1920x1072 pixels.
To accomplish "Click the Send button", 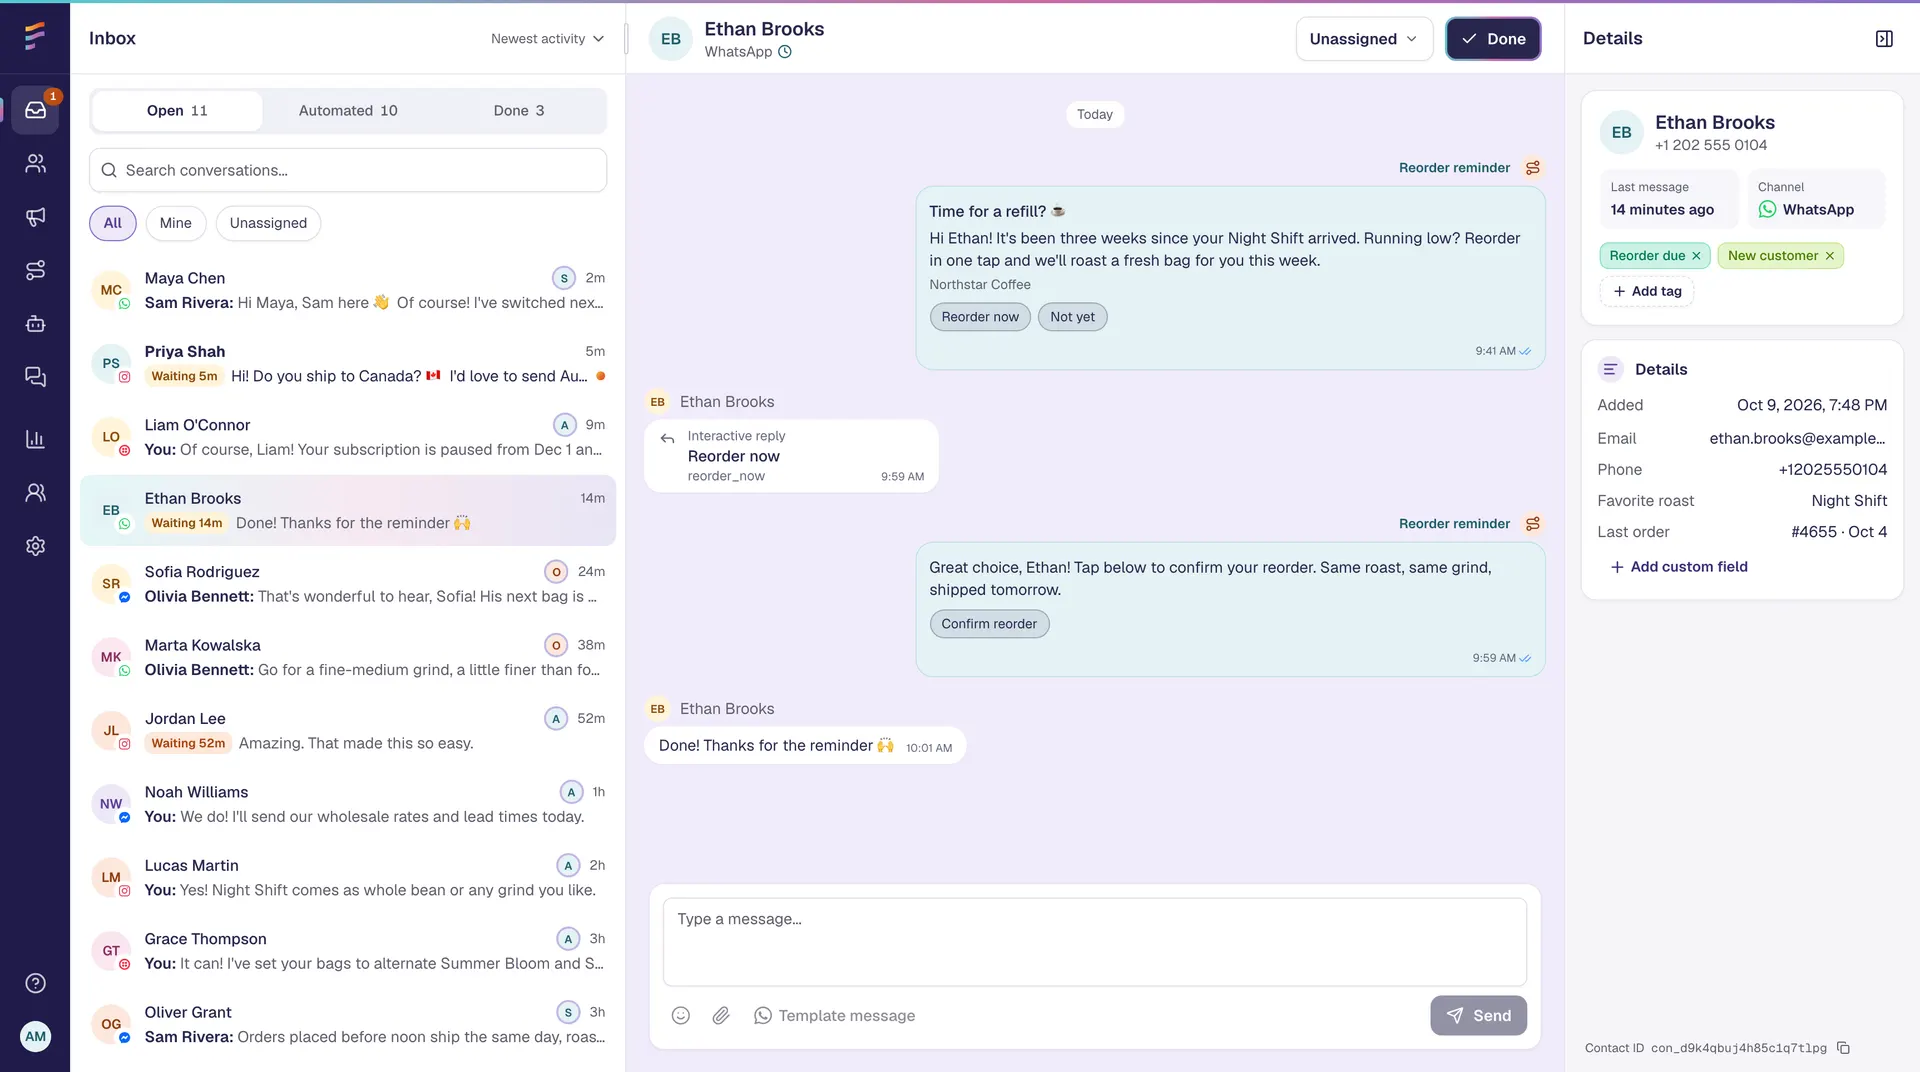I will [1478, 1016].
